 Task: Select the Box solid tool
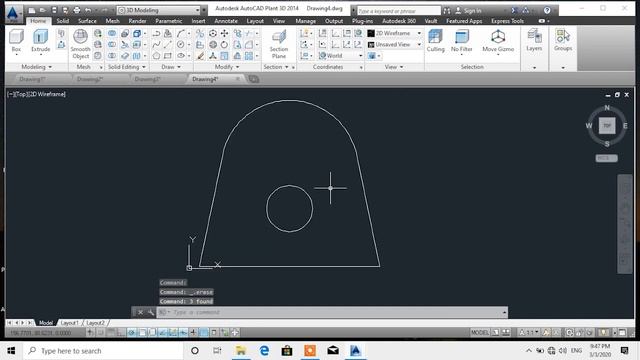tap(16, 41)
